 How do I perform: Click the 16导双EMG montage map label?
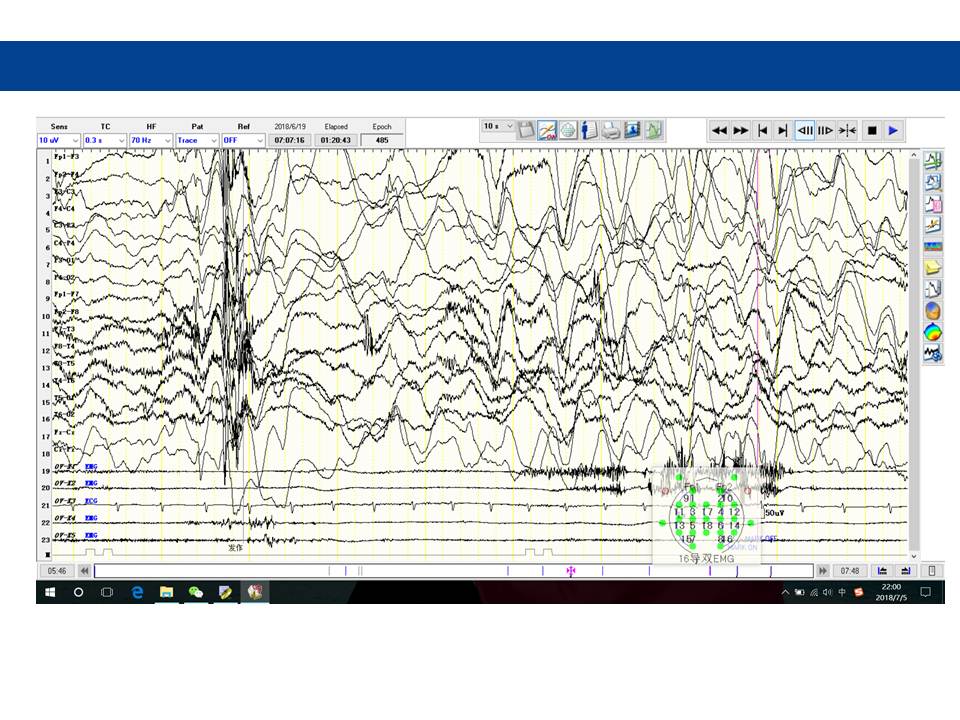707,558
